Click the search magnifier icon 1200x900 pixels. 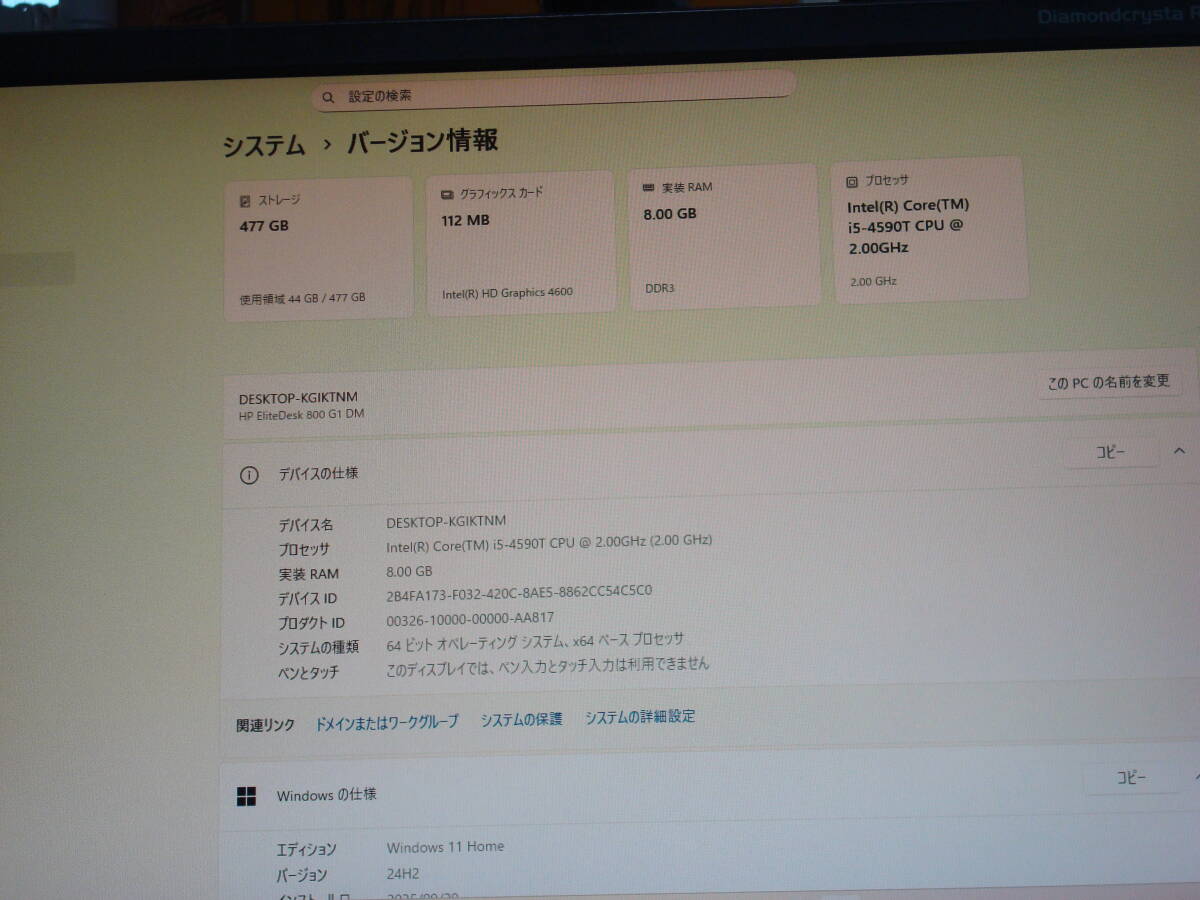pos(328,98)
